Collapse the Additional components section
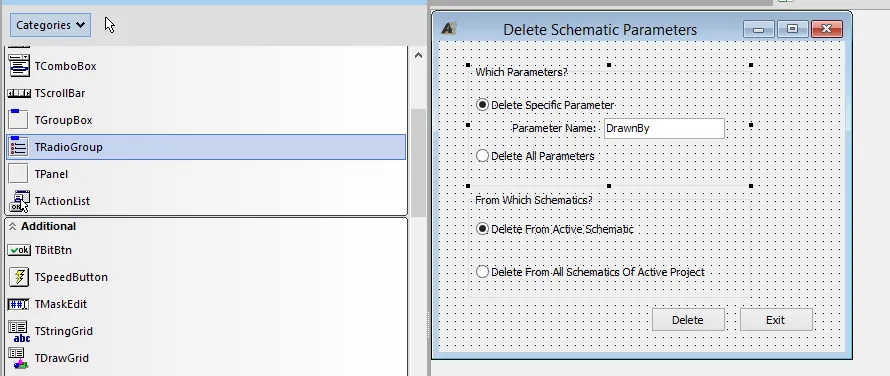Viewport: 890px width, 376px height. (x=12, y=226)
